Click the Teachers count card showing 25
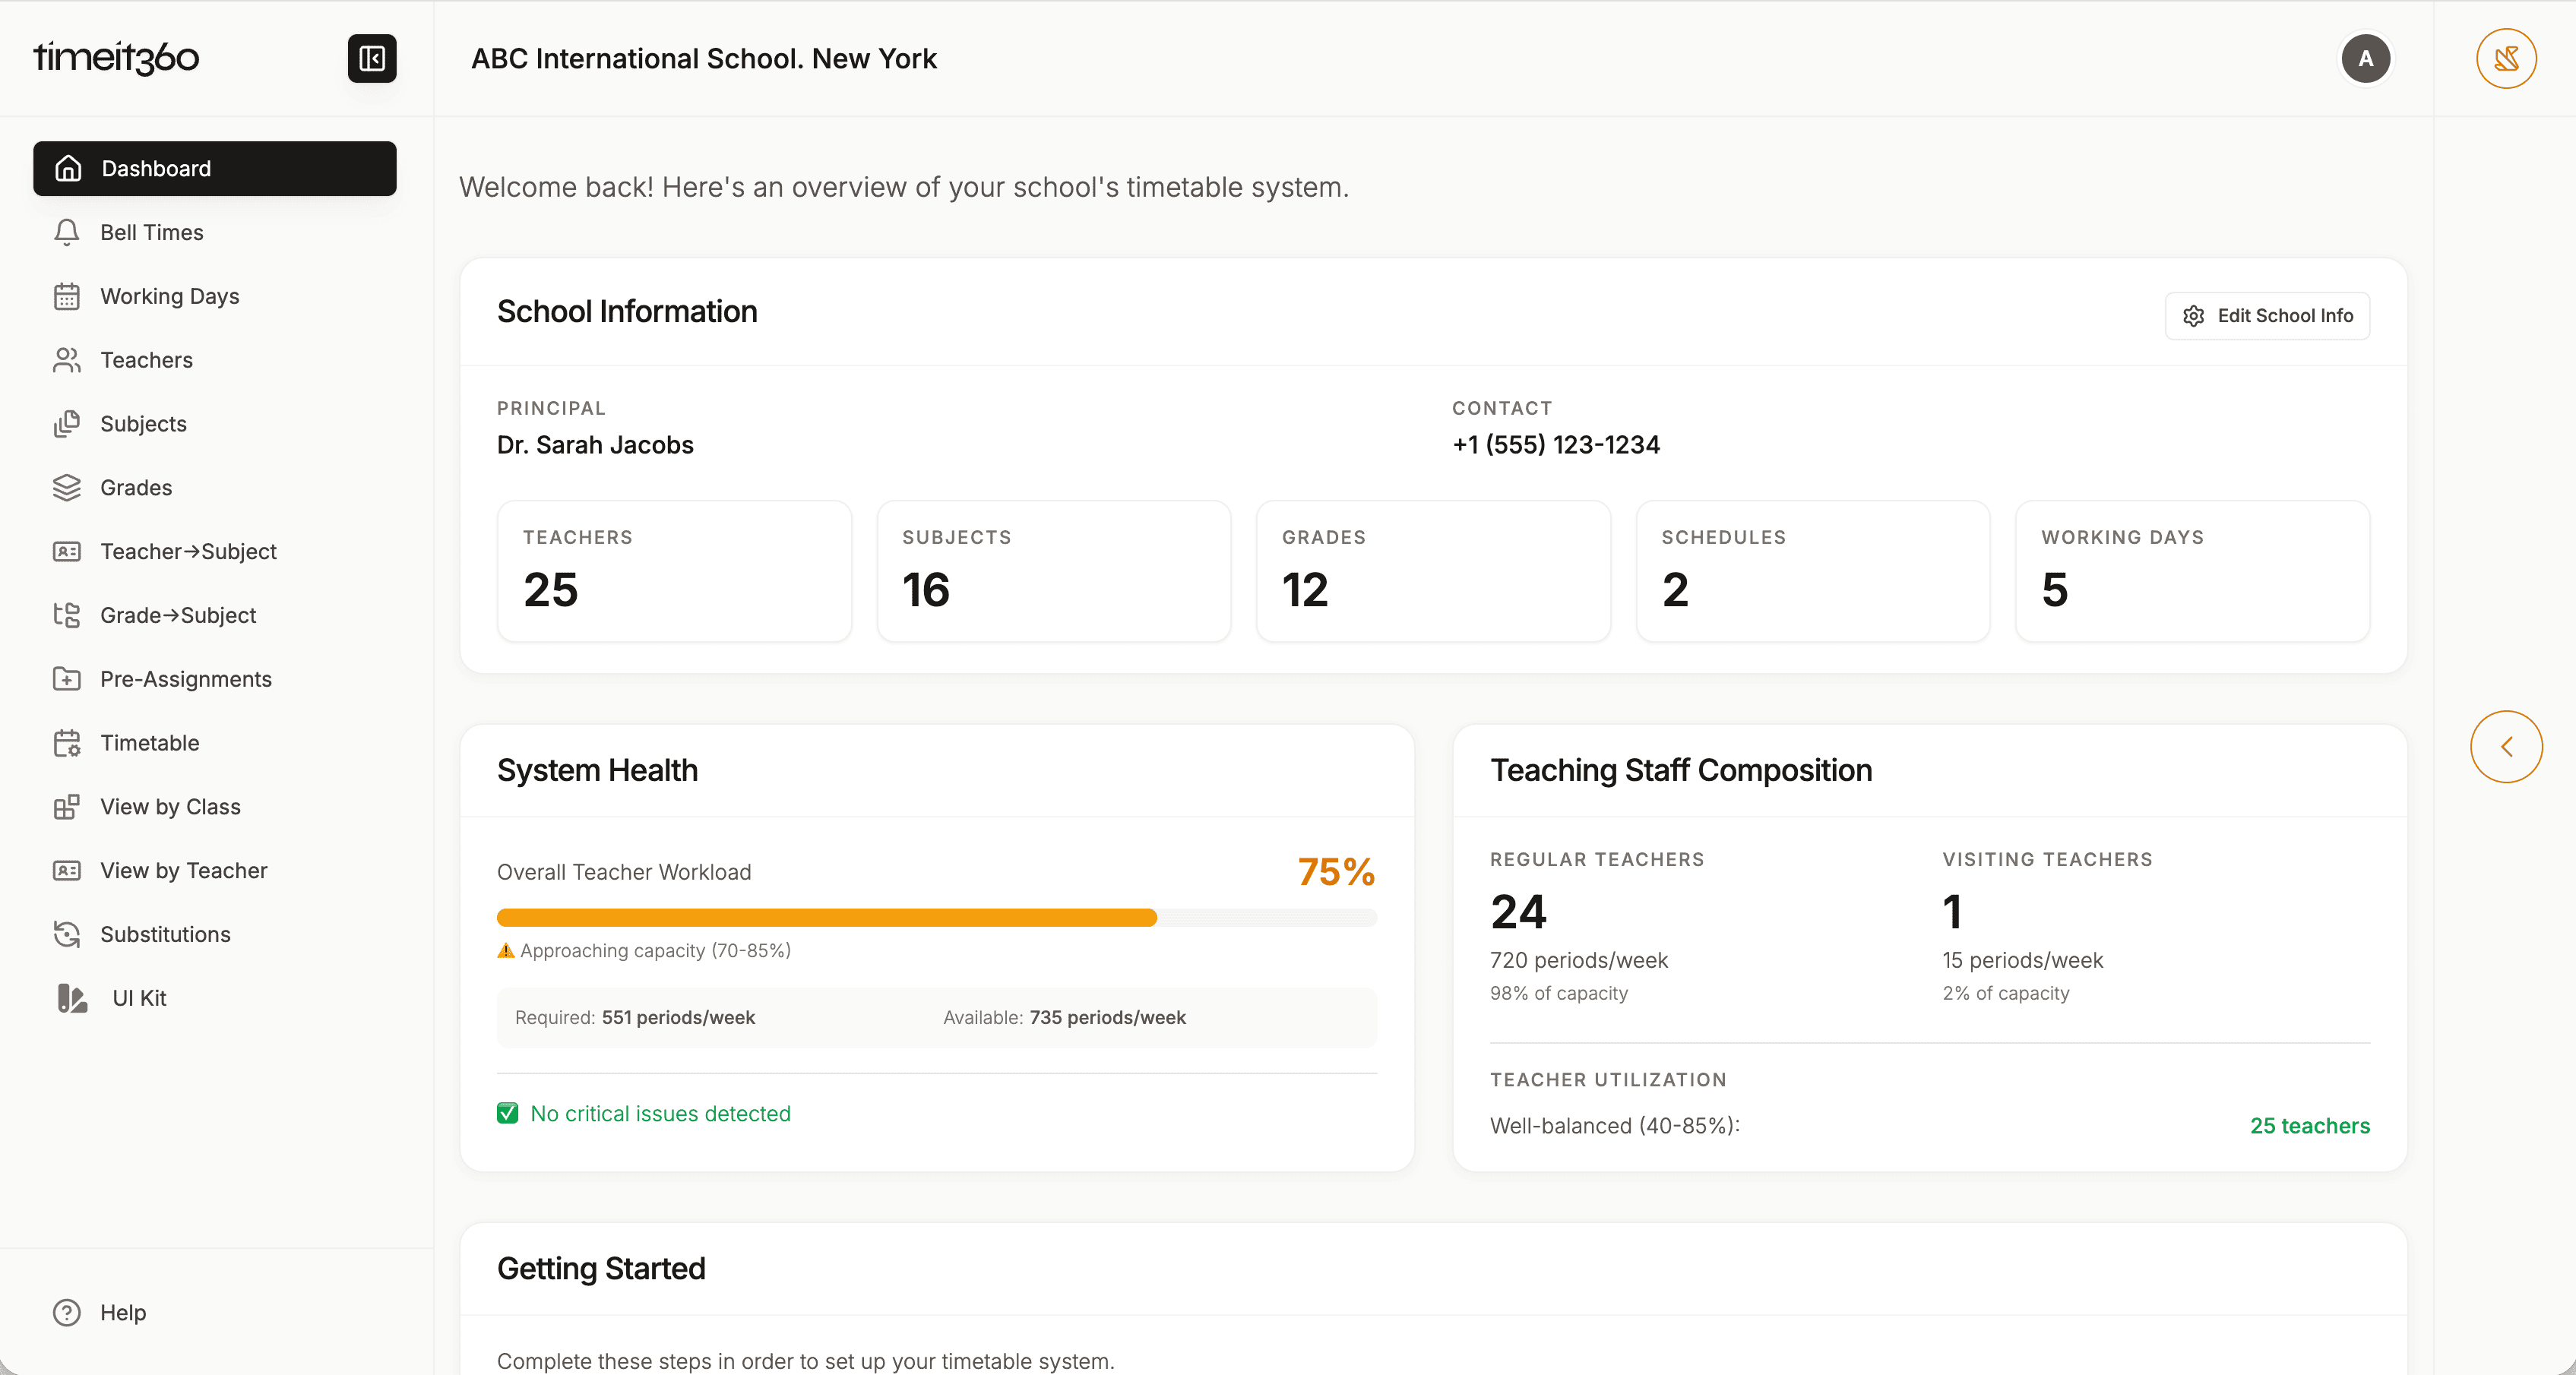Screen dimensions: 2576x1375 click(x=674, y=571)
